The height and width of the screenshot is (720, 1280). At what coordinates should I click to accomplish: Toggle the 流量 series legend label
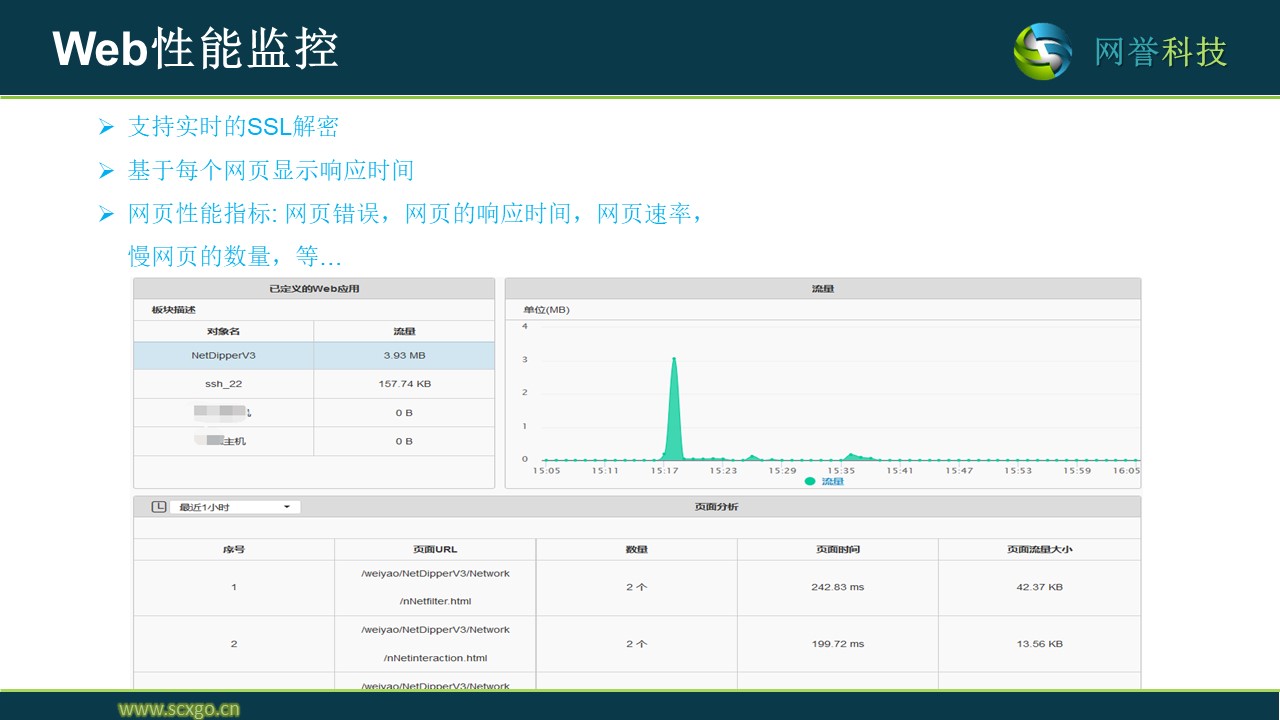(833, 481)
